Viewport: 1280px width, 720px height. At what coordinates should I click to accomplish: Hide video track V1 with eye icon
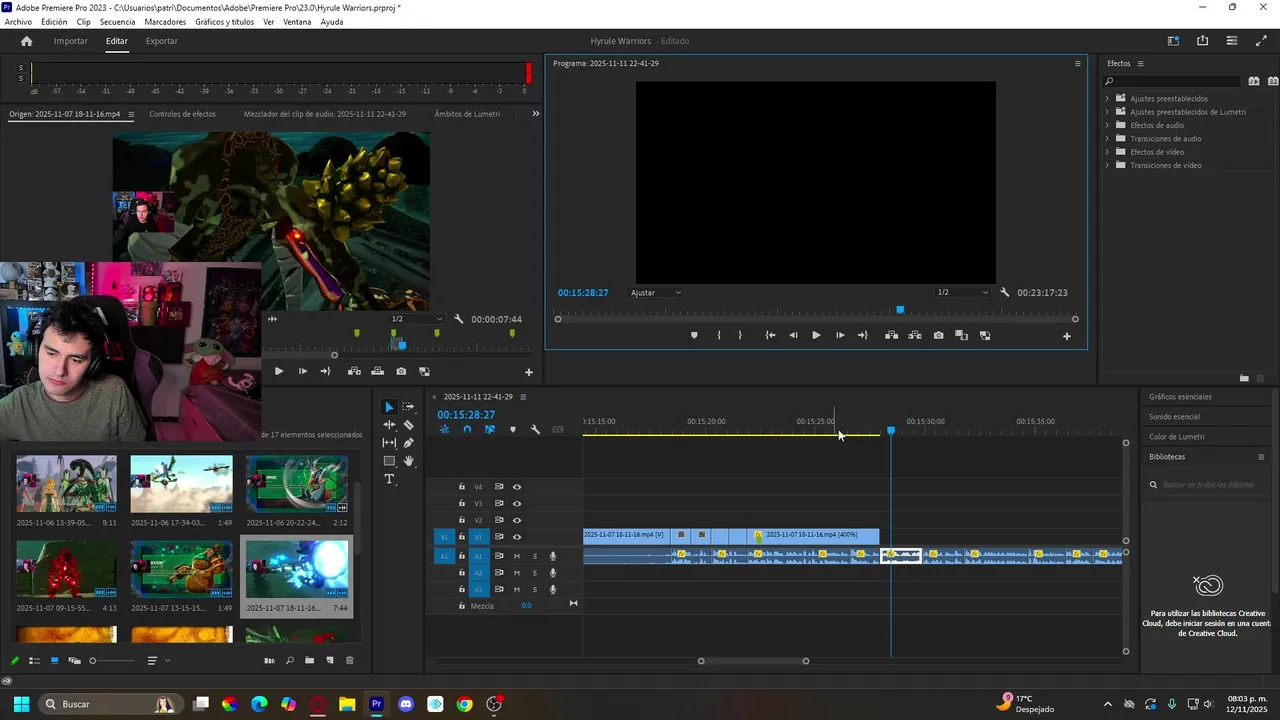pos(517,537)
